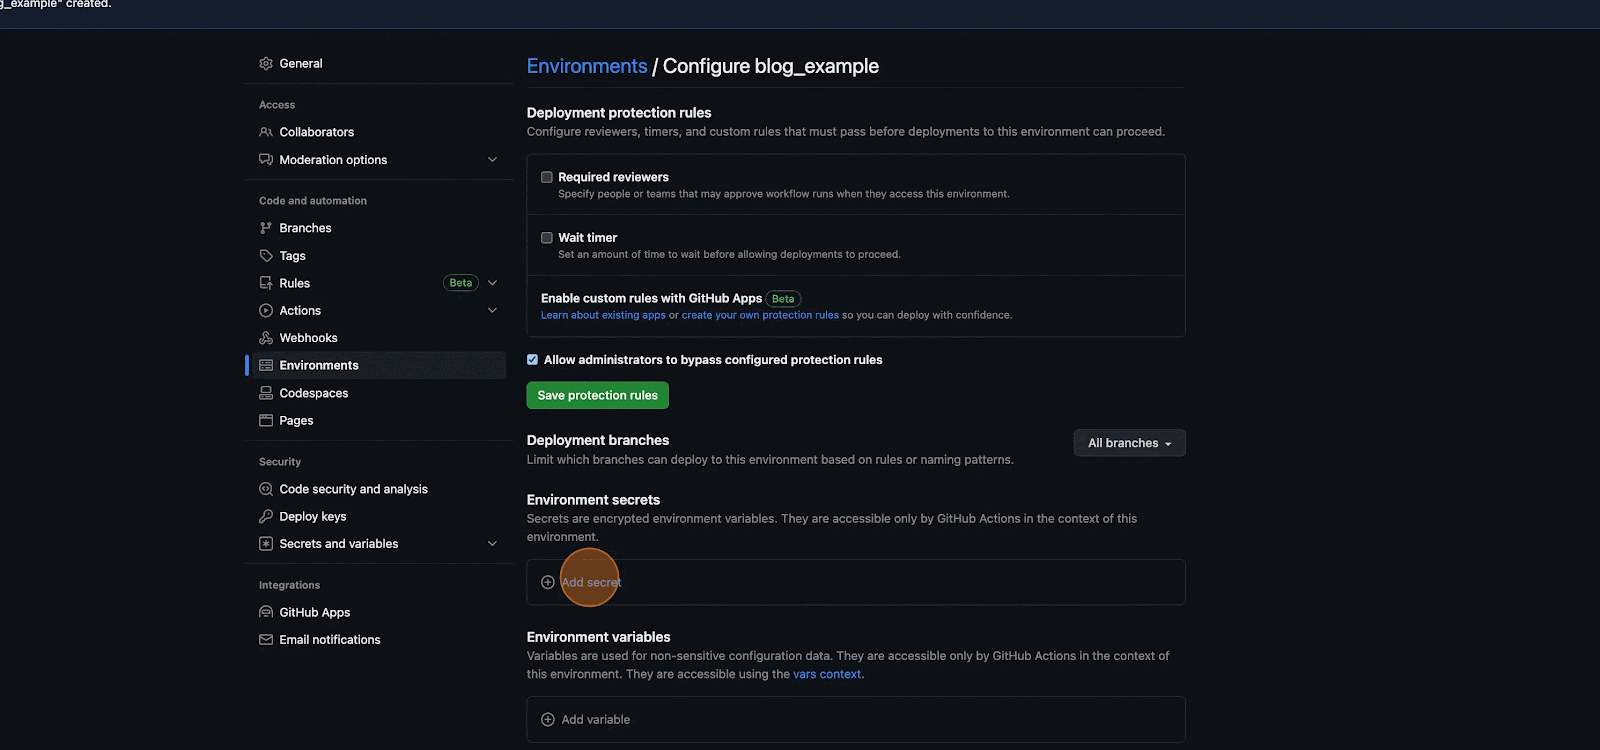Click the Beta badge beside GitHub Apps rules

(783, 299)
